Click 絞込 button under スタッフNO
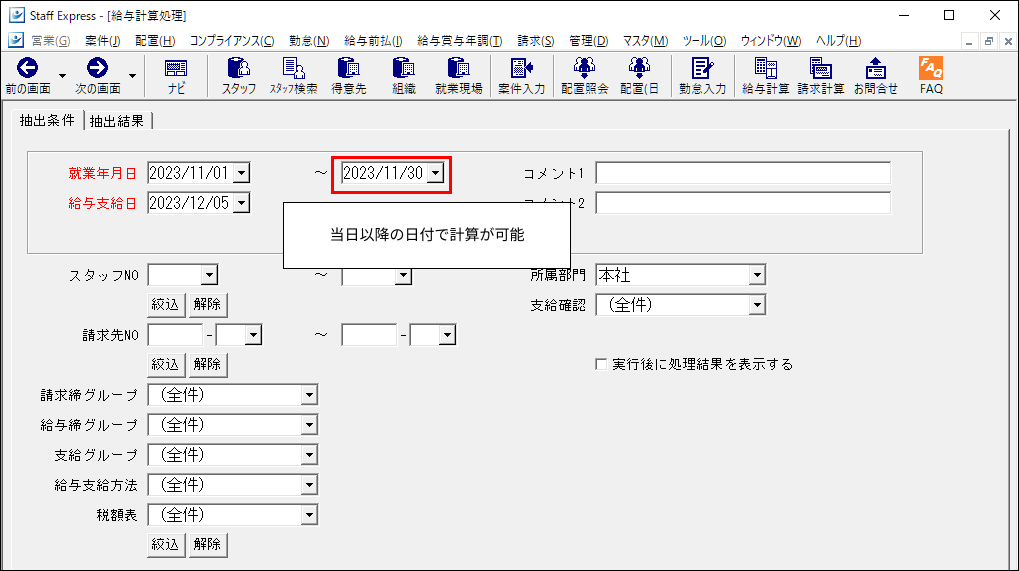 (x=165, y=305)
